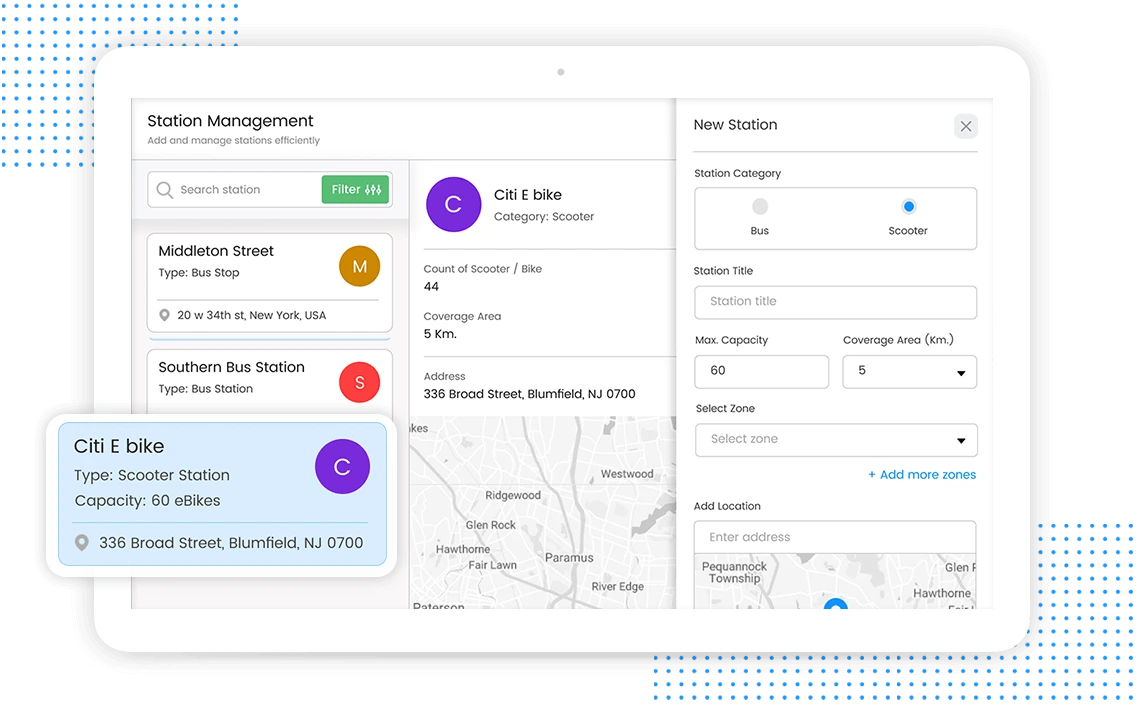Open the Filter button
Screen dimensions: 1142x710
[355, 189]
